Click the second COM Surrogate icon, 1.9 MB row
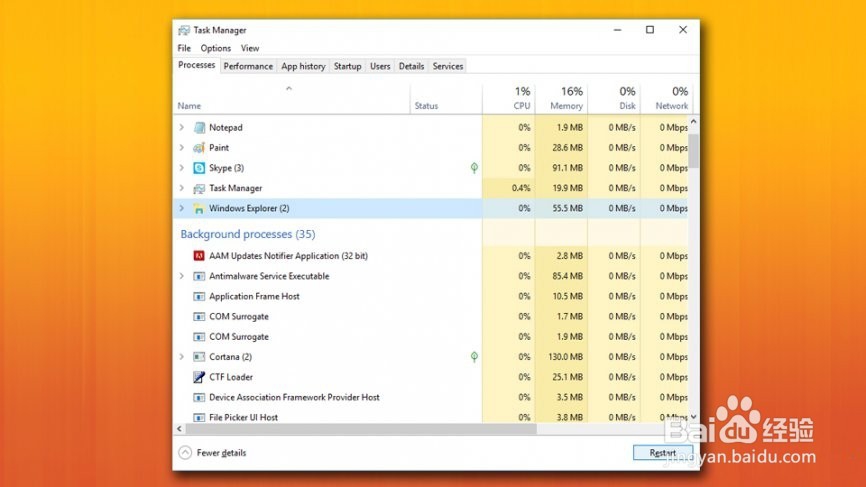866x487 pixels. tap(199, 337)
